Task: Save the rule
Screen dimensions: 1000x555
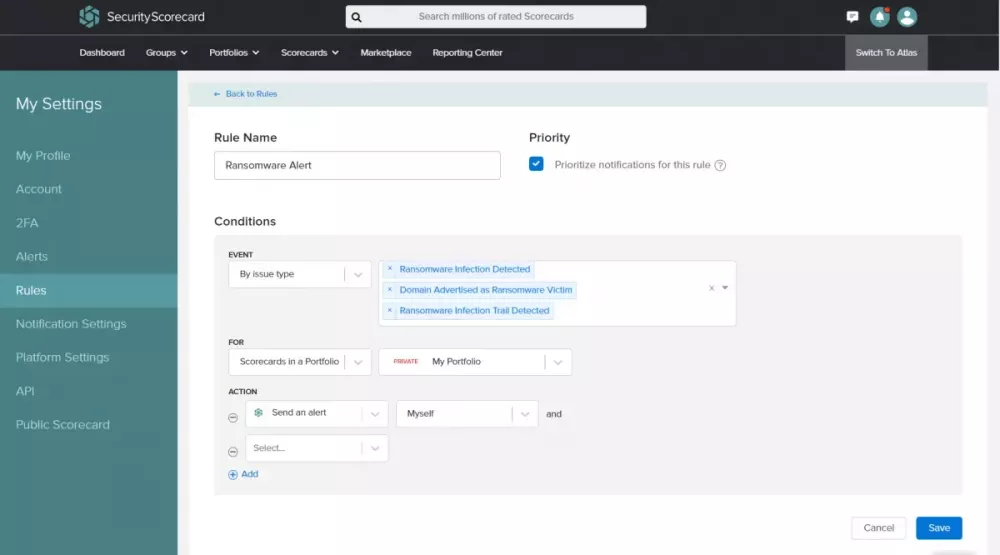Action: (x=939, y=528)
